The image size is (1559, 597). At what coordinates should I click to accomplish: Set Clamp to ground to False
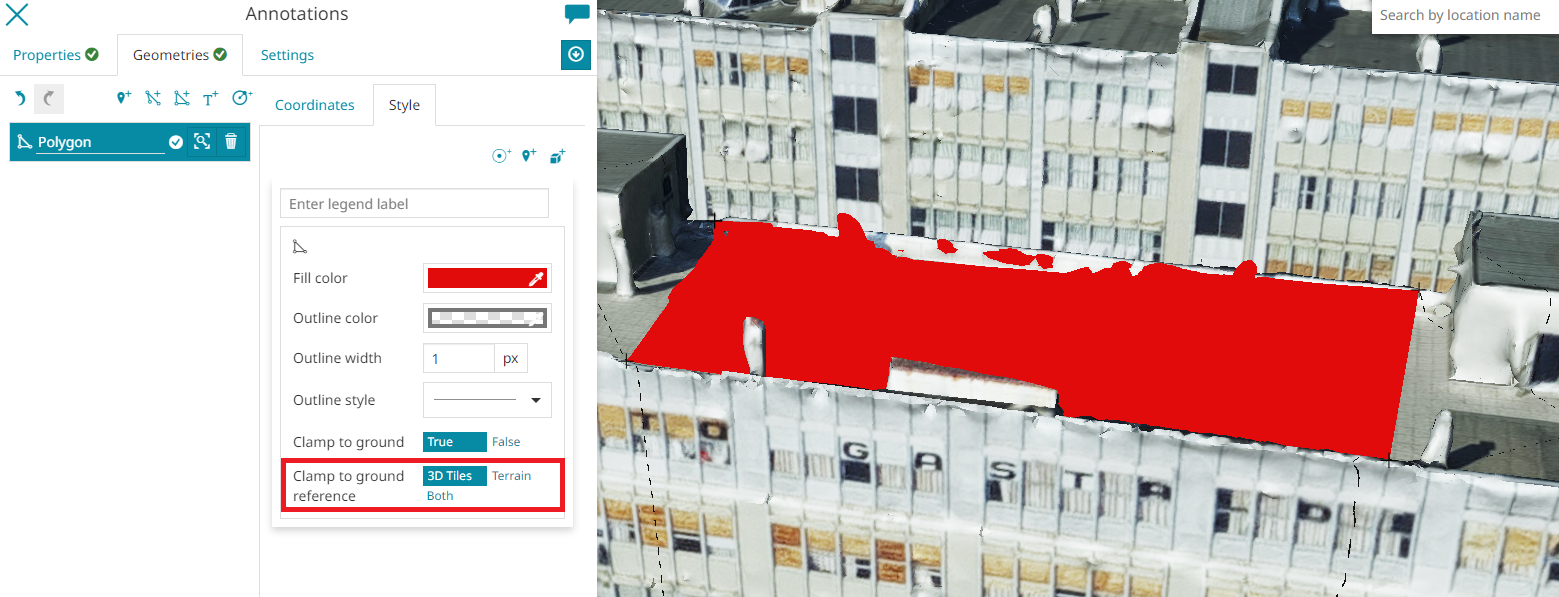point(506,442)
